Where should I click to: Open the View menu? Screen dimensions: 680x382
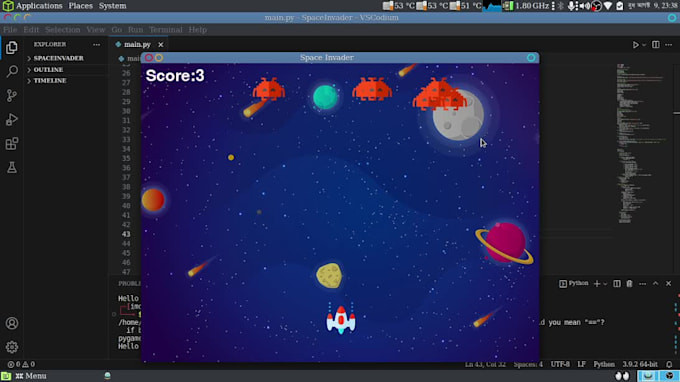95,29
